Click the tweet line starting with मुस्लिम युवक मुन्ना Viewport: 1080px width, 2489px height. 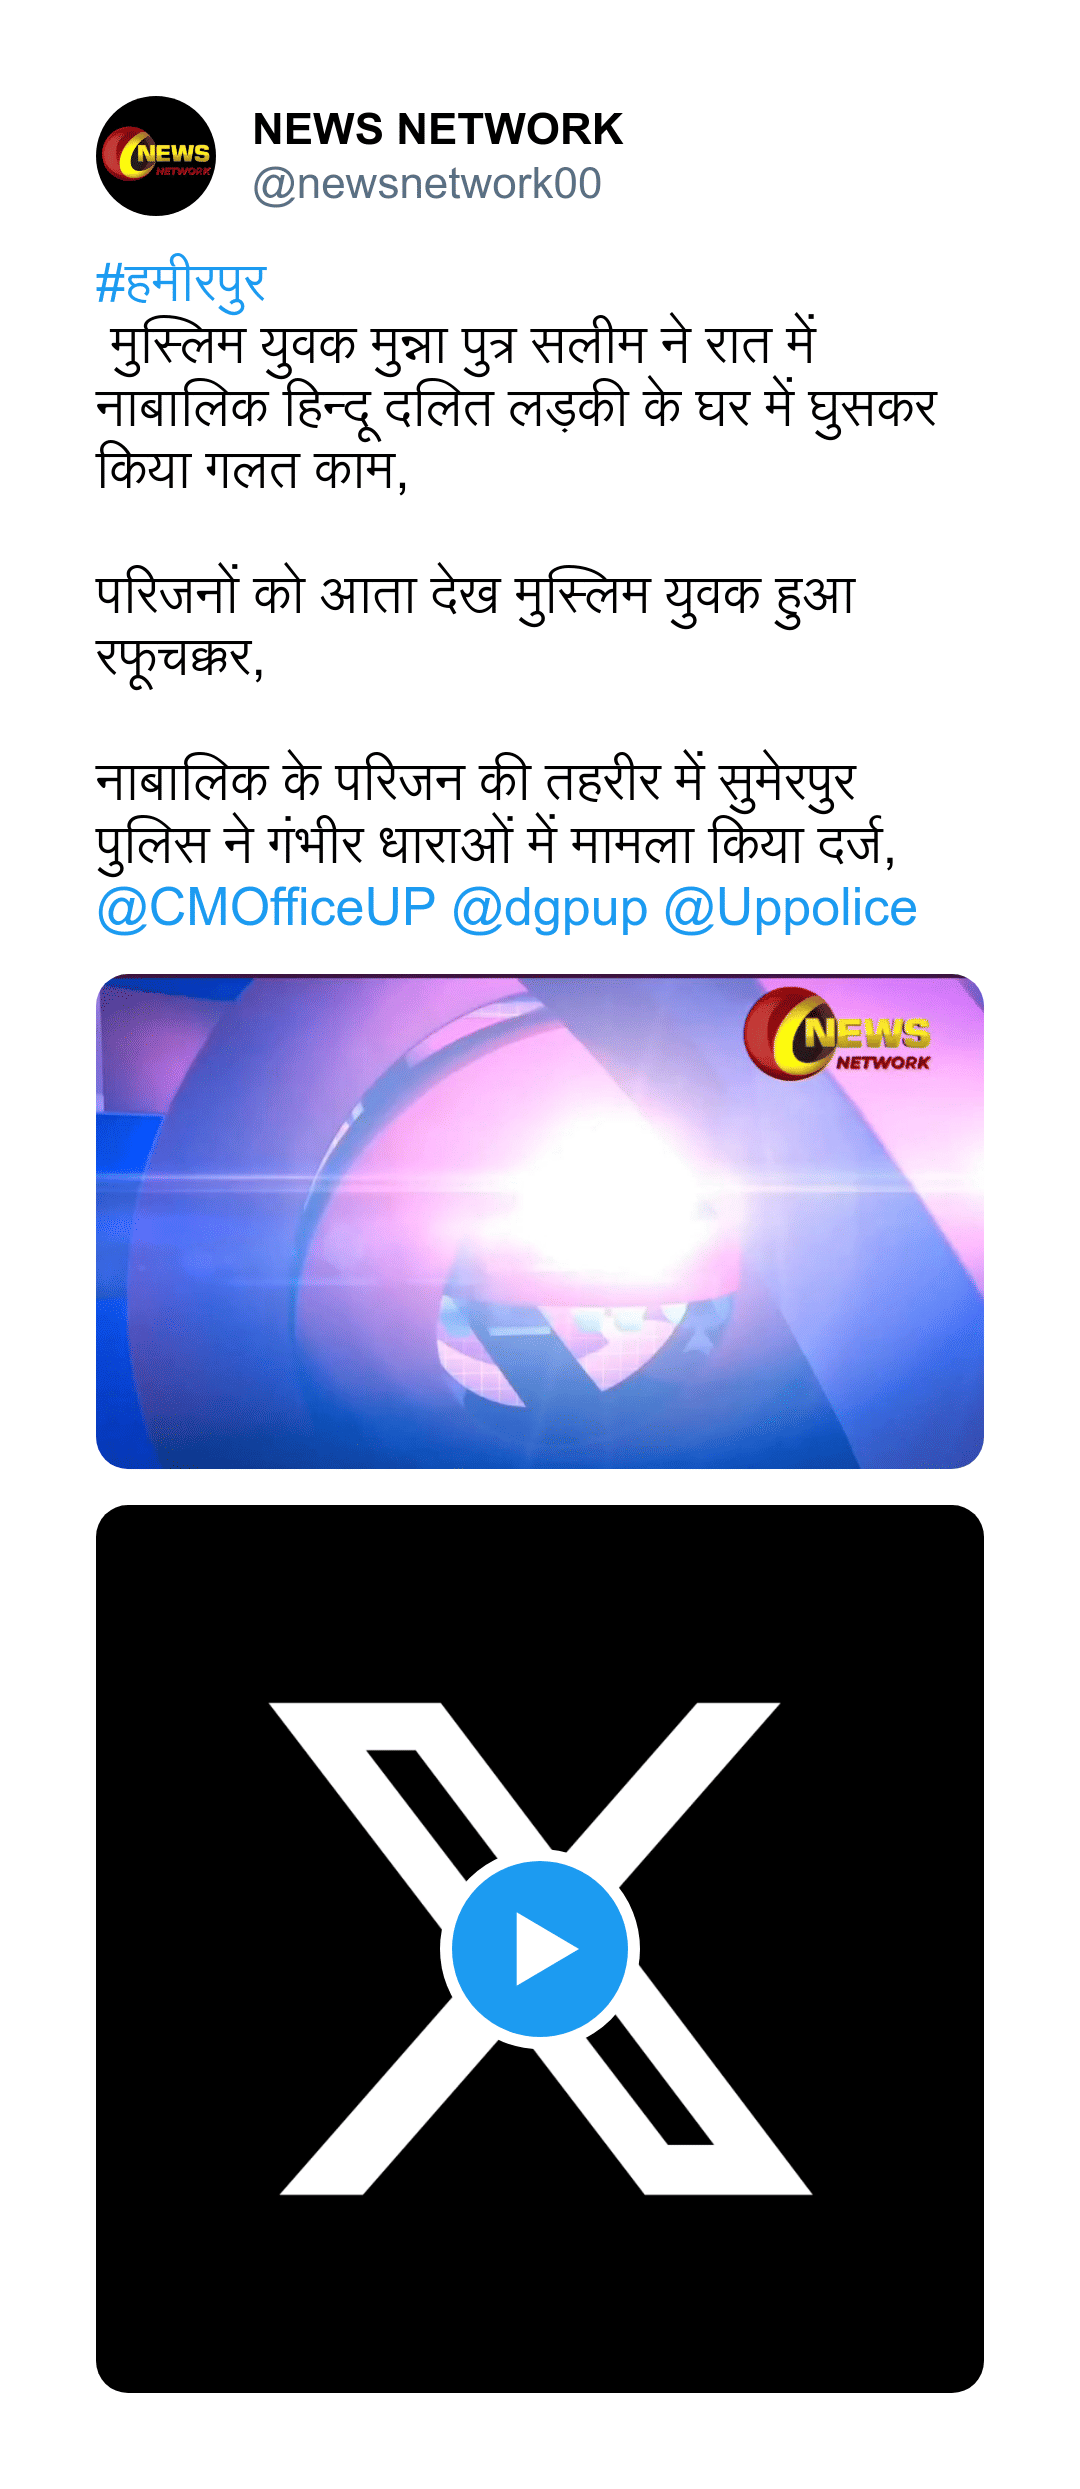[462, 346]
